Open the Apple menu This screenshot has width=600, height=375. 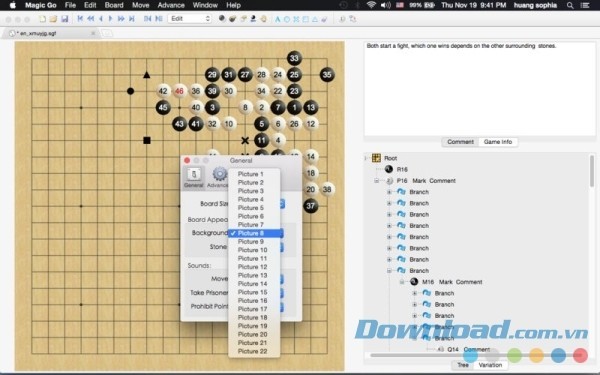pyautogui.click(x=13, y=5)
